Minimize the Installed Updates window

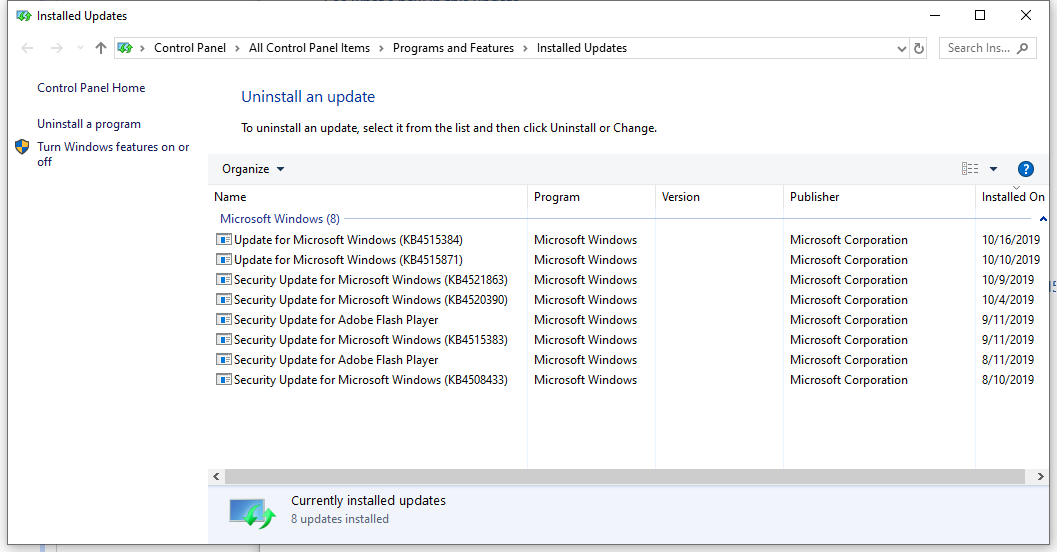pyautogui.click(x=935, y=16)
